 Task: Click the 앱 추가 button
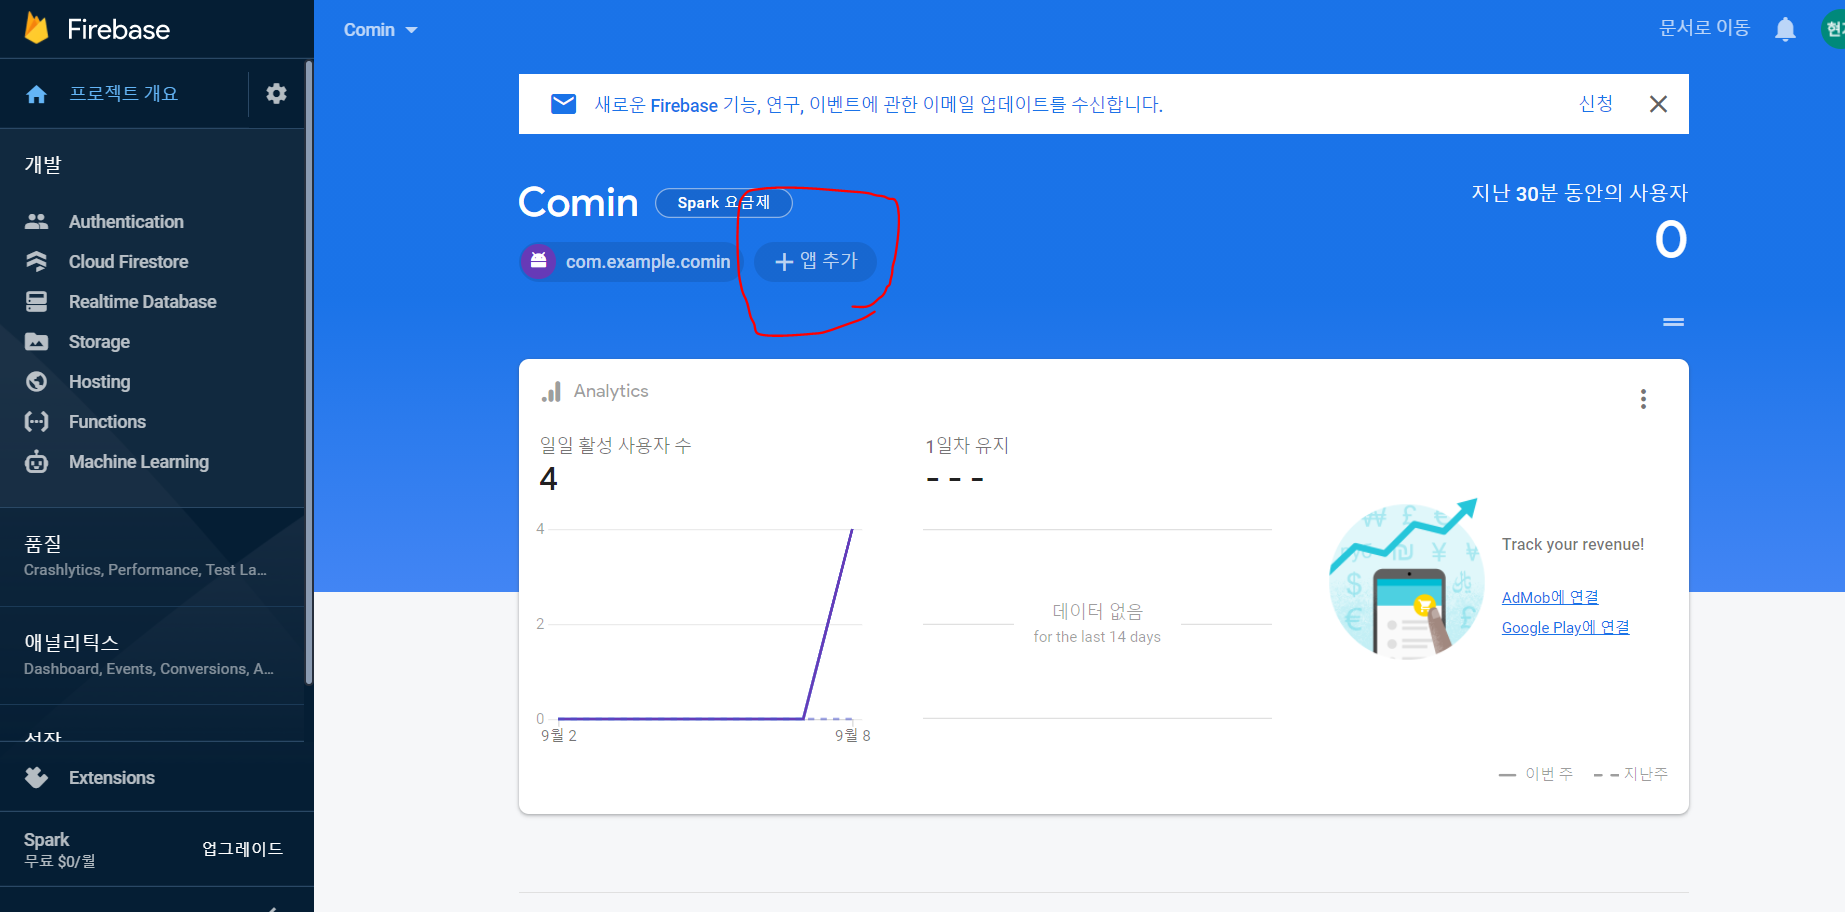pyautogui.click(x=816, y=262)
